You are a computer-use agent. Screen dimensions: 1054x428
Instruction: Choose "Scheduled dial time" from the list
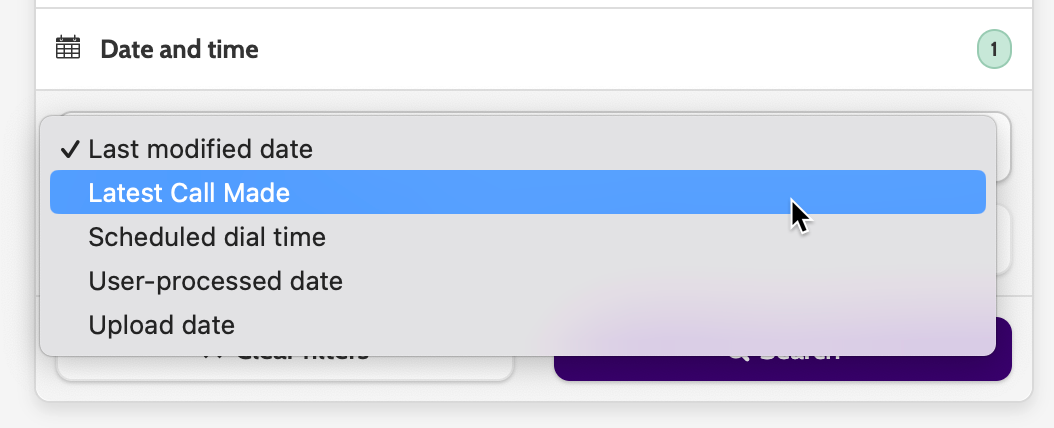[207, 237]
